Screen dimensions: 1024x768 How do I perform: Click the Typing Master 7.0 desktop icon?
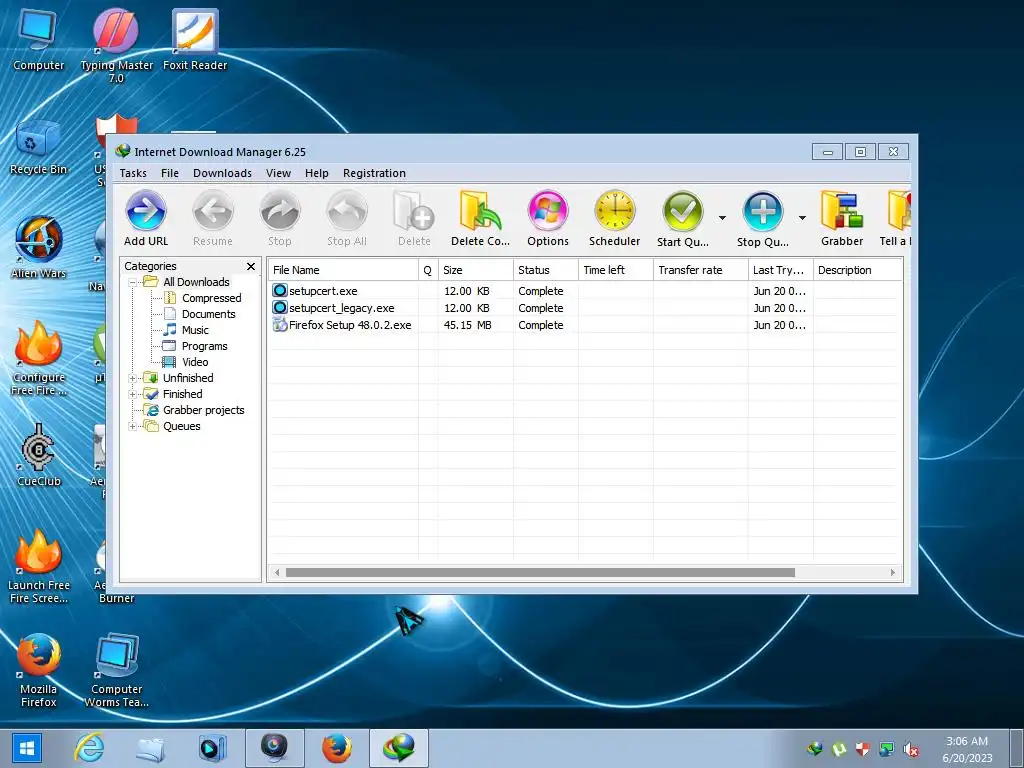click(116, 46)
